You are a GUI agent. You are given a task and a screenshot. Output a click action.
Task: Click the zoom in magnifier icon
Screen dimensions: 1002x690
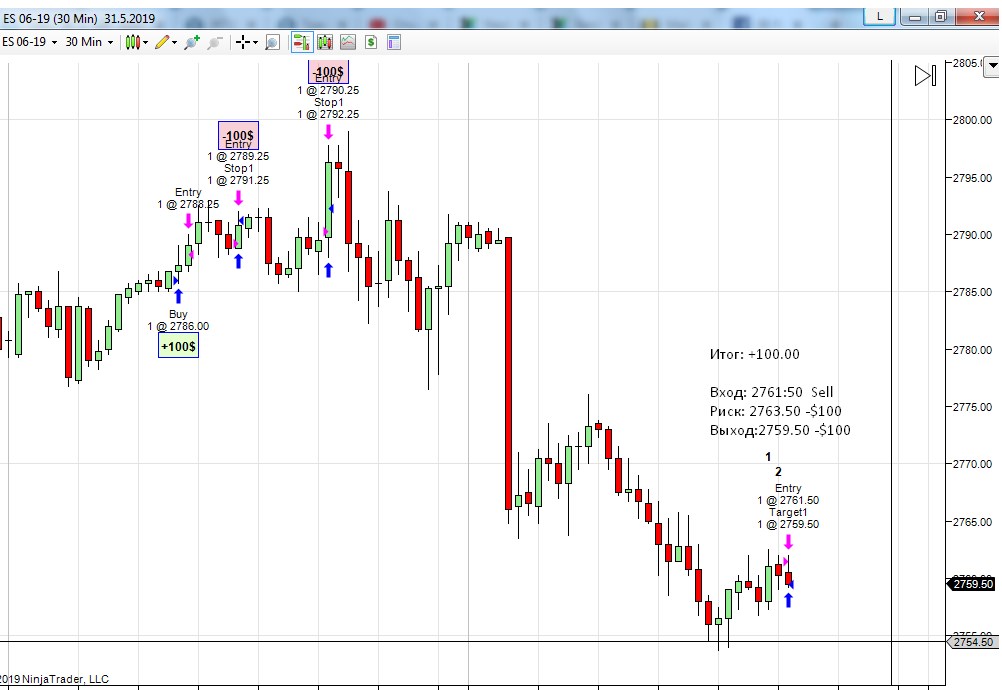click(191, 43)
